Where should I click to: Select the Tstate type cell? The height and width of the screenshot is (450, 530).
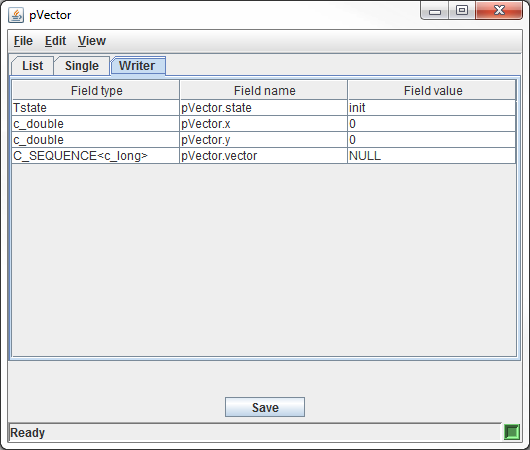pos(96,108)
